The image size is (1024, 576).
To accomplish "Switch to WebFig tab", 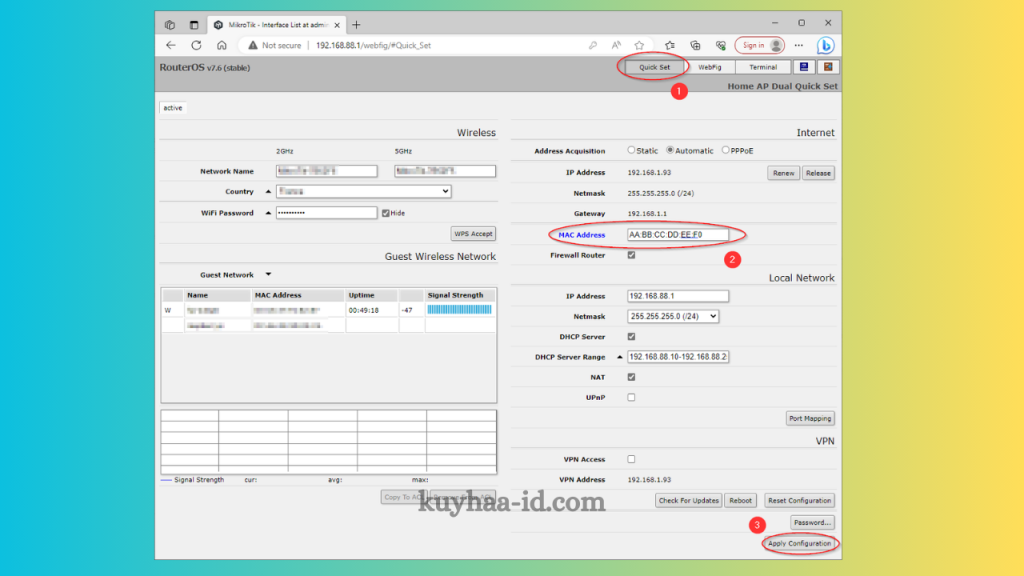I will tap(709, 67).
